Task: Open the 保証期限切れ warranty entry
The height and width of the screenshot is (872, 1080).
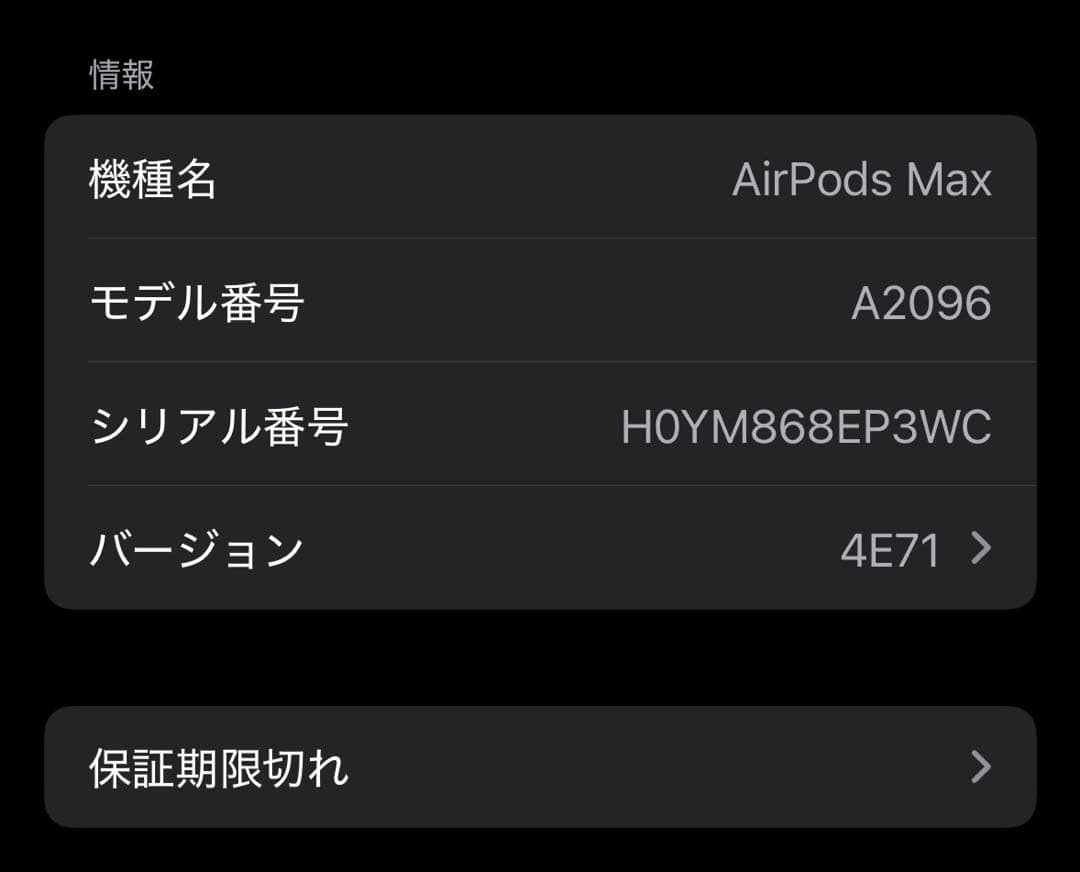Action: tap(540, 767)
